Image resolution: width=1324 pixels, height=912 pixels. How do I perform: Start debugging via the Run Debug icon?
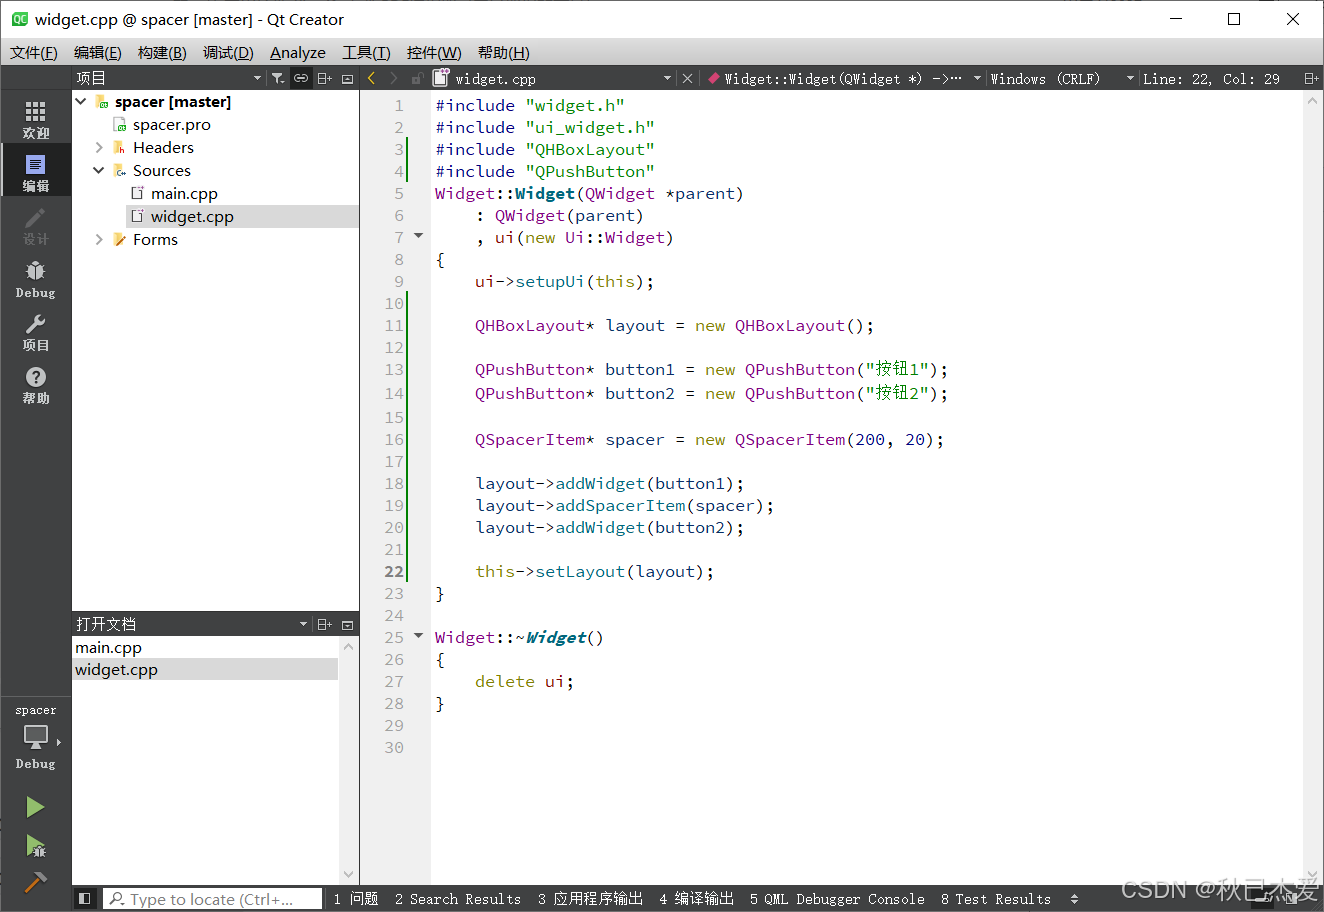click(35, 847)
